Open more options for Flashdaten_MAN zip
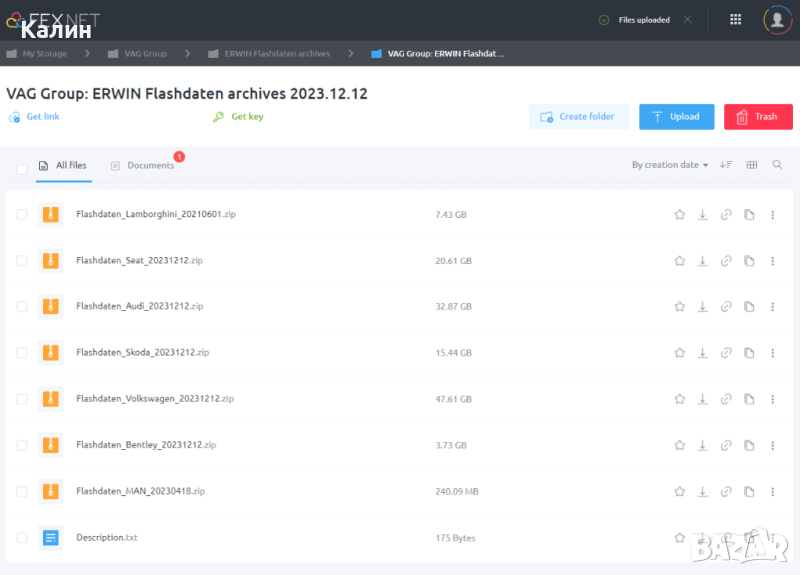 (772, 491)
